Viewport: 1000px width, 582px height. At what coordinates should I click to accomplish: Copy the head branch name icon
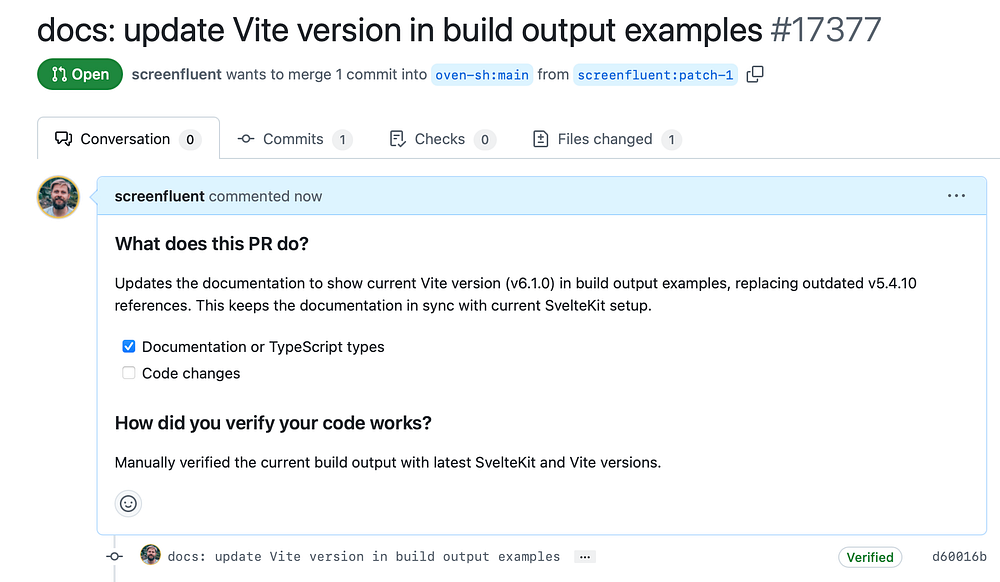(756, 74)
